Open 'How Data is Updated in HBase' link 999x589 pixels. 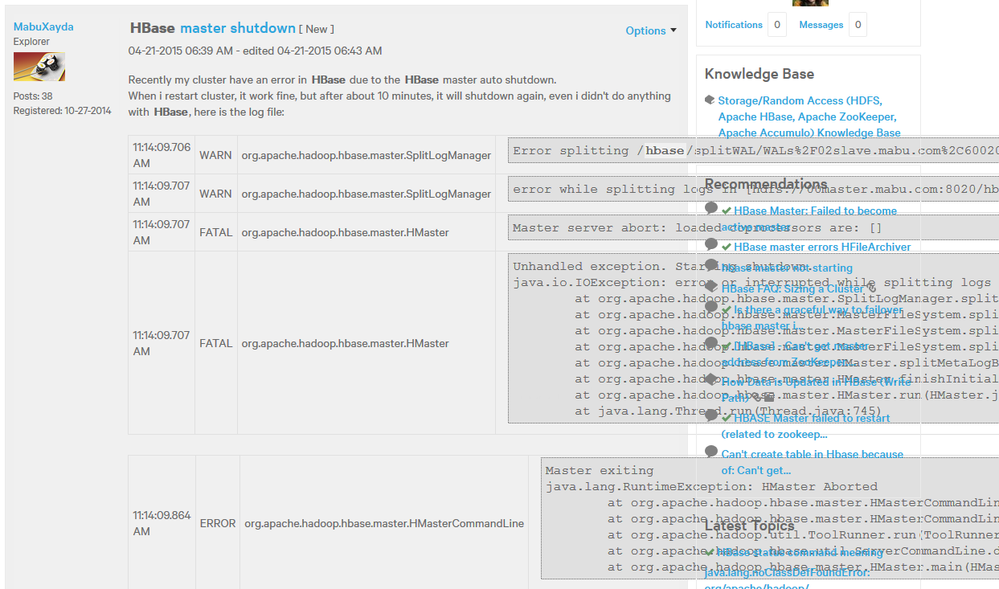tap(816, 389)
